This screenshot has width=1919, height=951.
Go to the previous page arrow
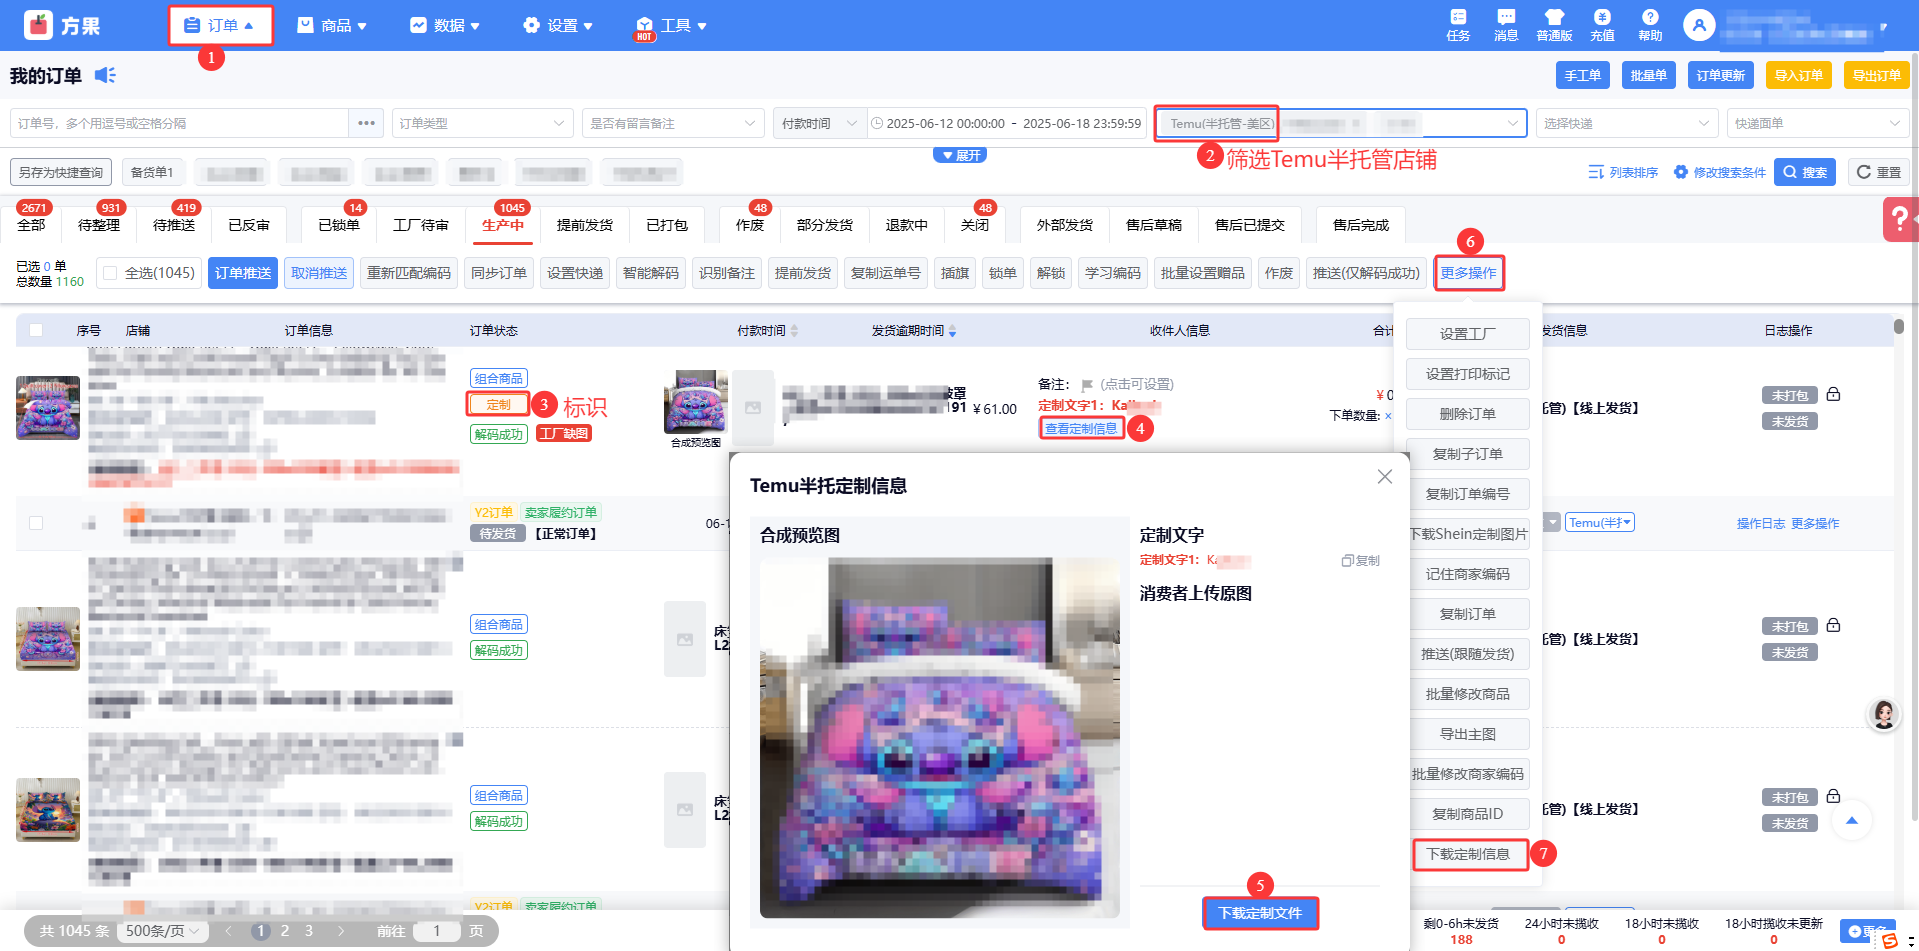coord(229,931)
